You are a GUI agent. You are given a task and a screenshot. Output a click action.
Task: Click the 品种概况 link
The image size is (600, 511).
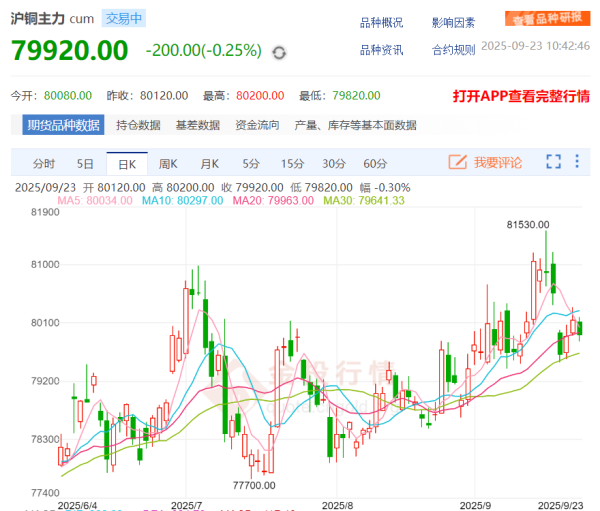[x=381, y=22]
